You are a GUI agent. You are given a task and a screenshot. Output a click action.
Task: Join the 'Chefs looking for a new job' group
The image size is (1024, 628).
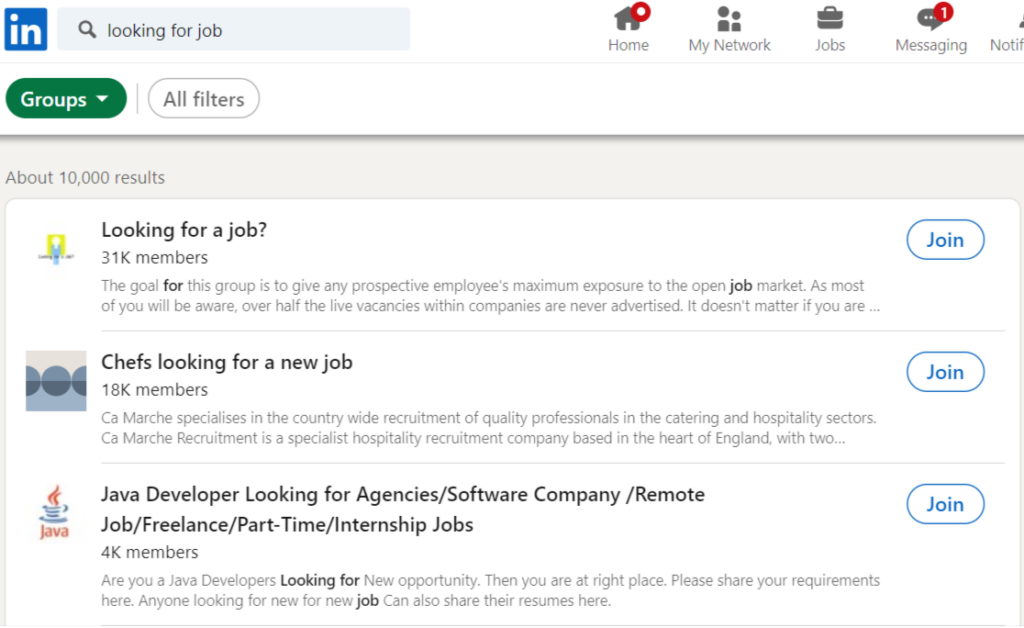click(x=944, y=371)
